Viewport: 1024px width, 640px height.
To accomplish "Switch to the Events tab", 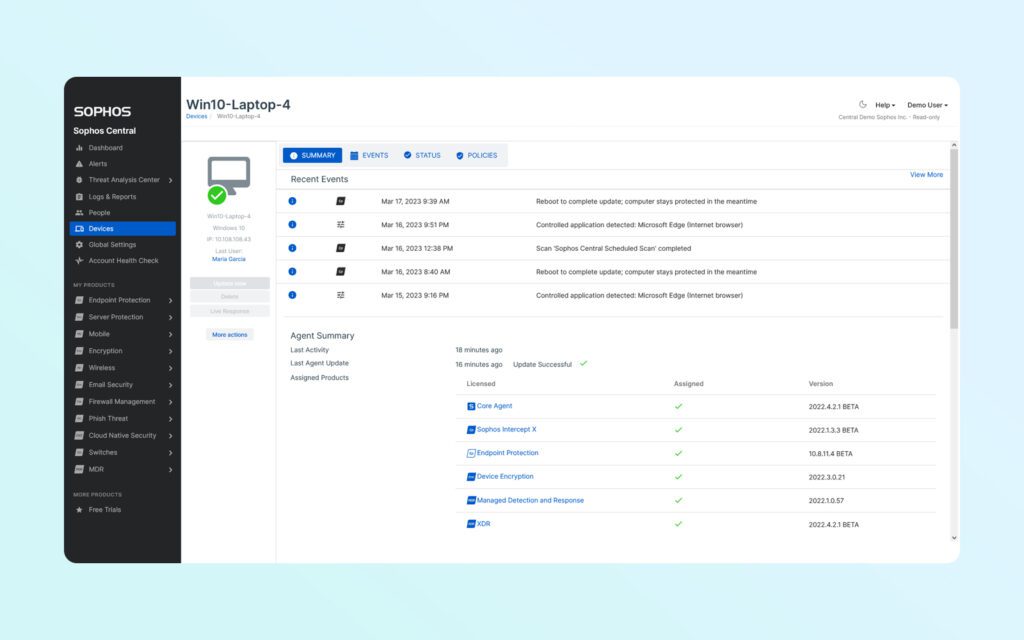I will click(x=370, y=155).
